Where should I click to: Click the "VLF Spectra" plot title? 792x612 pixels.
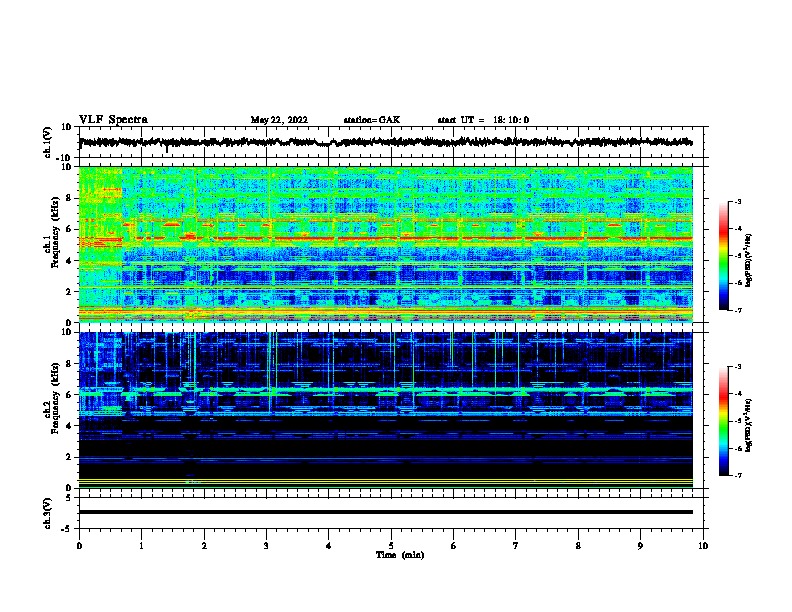click(113, 120)
